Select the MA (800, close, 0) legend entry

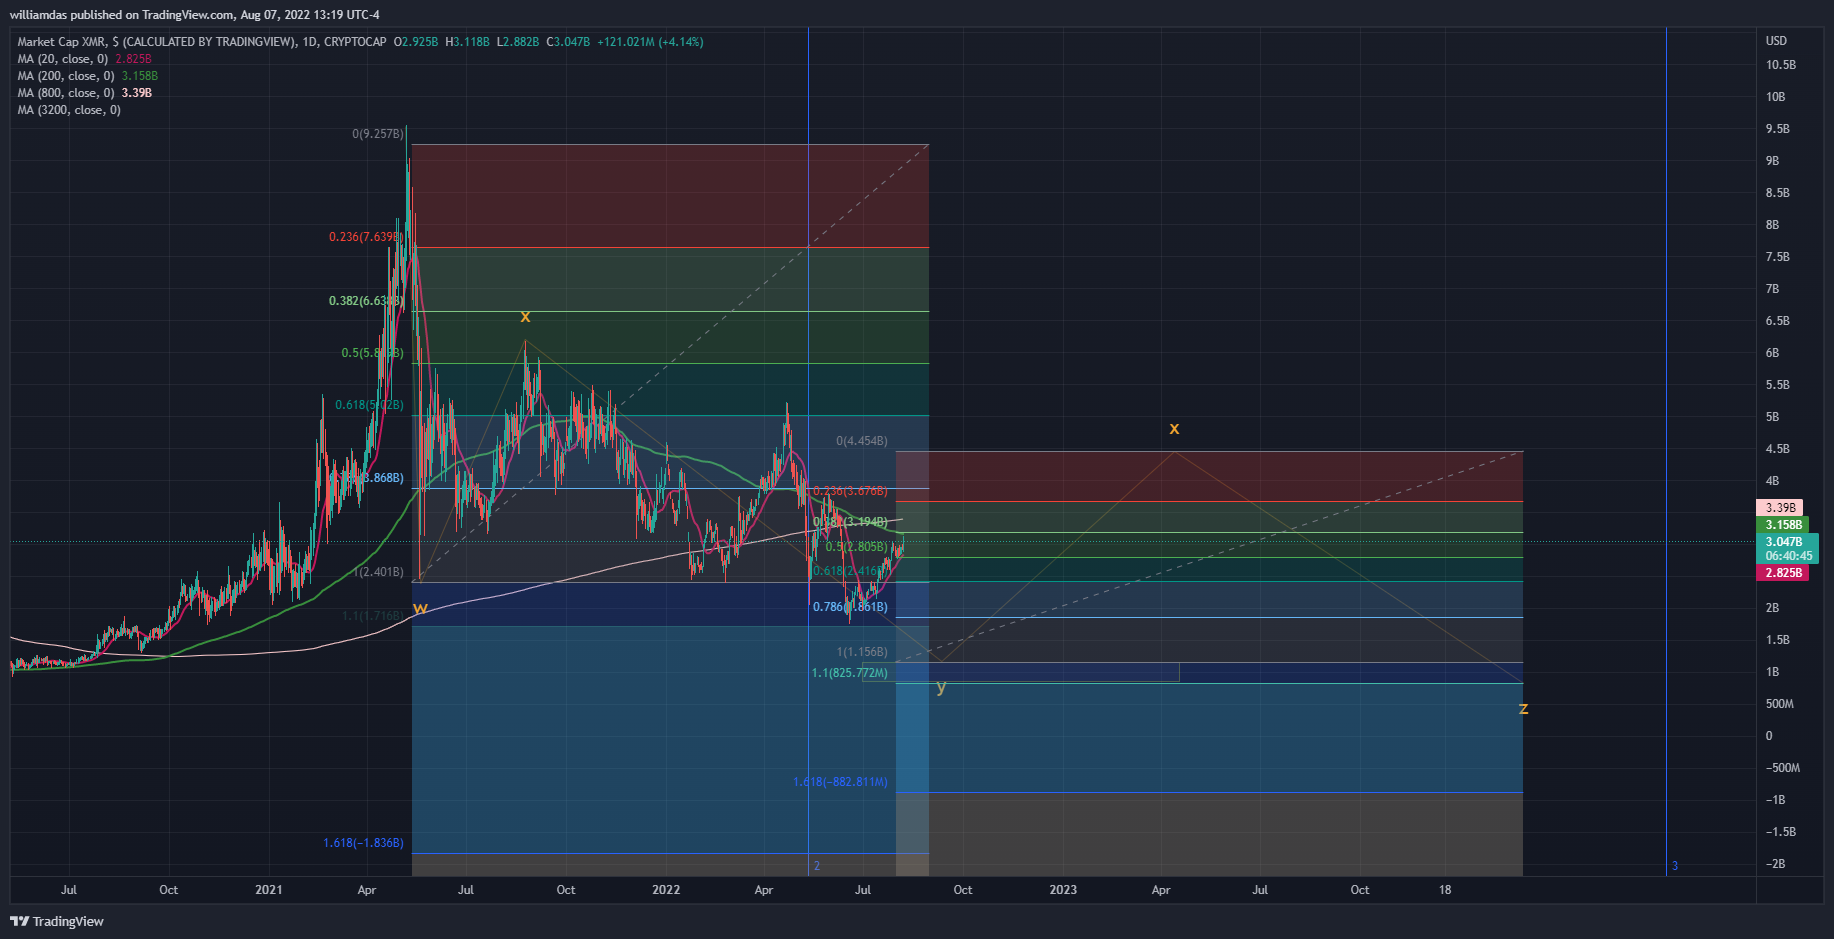click(66, 93)
